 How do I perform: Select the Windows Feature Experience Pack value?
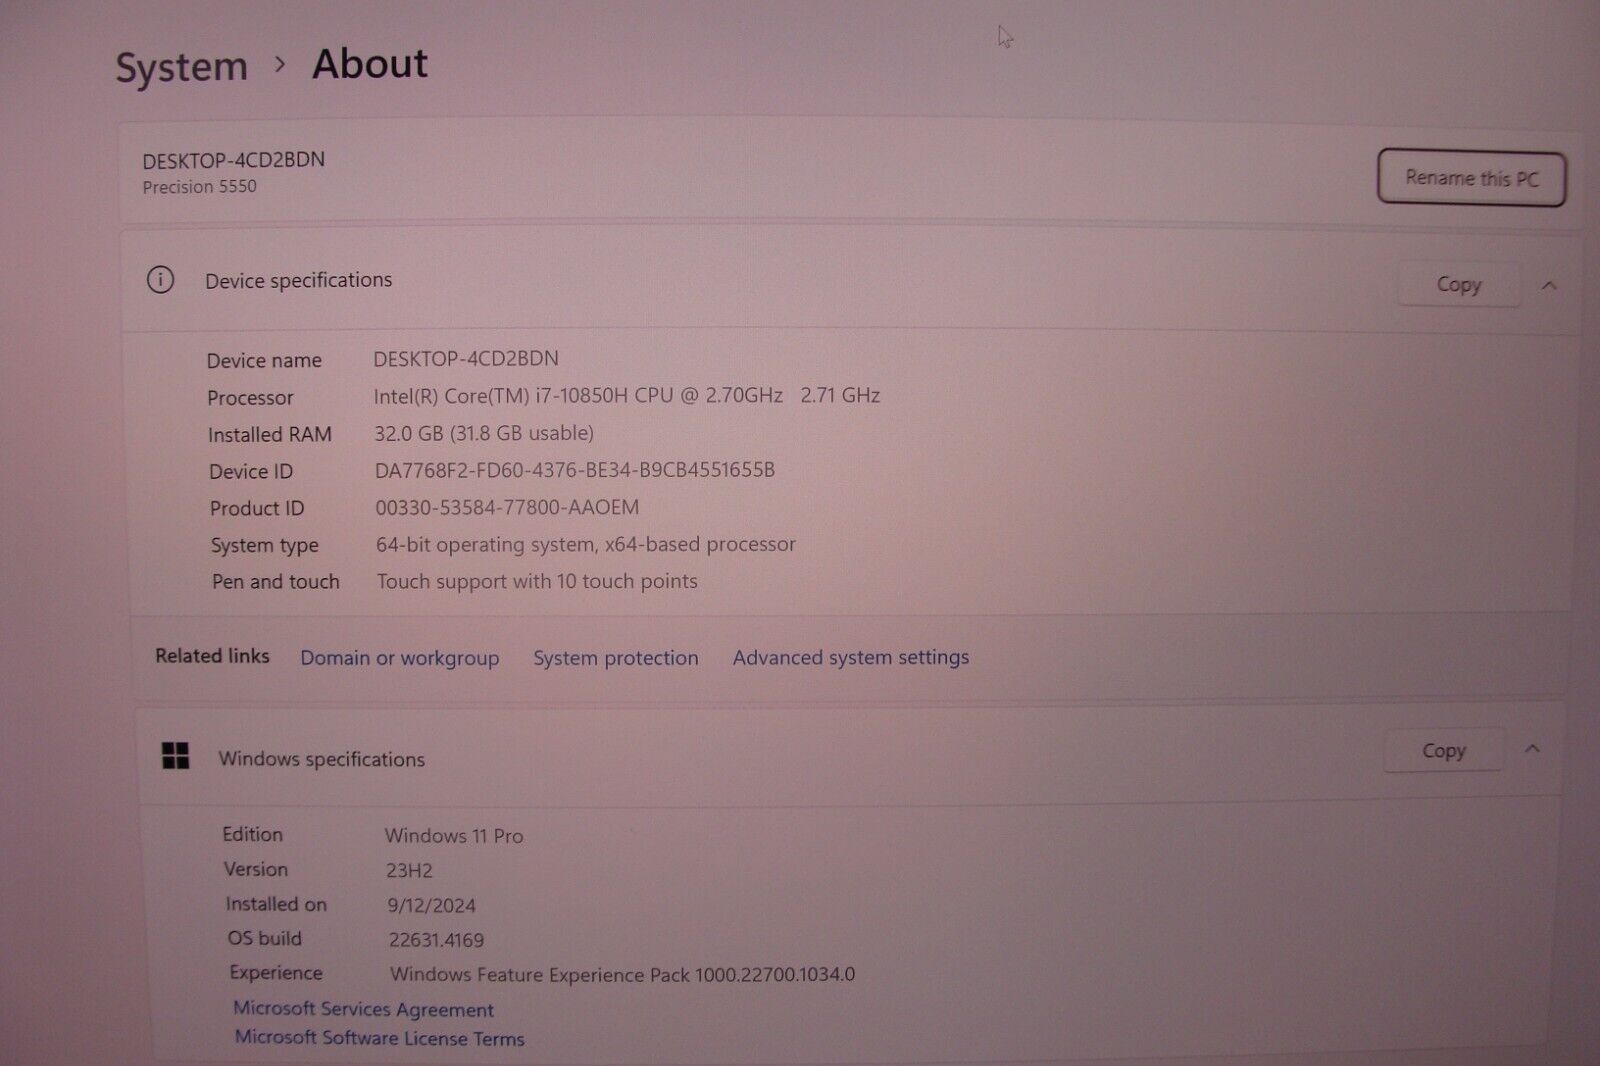click(623, 974)
